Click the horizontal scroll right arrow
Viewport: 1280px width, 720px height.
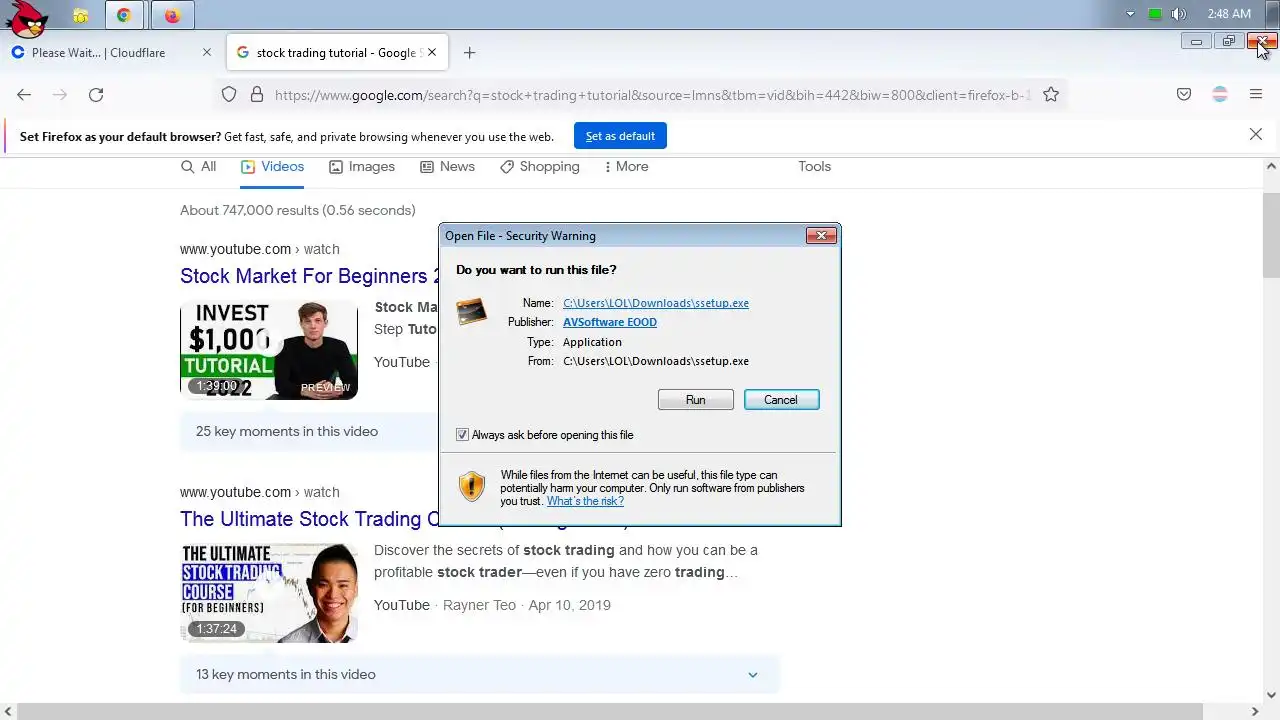pos(1255,712)
